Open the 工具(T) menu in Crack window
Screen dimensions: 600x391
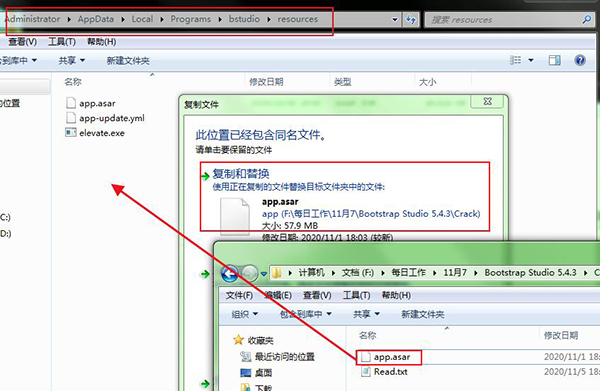[x=356, y=295]
